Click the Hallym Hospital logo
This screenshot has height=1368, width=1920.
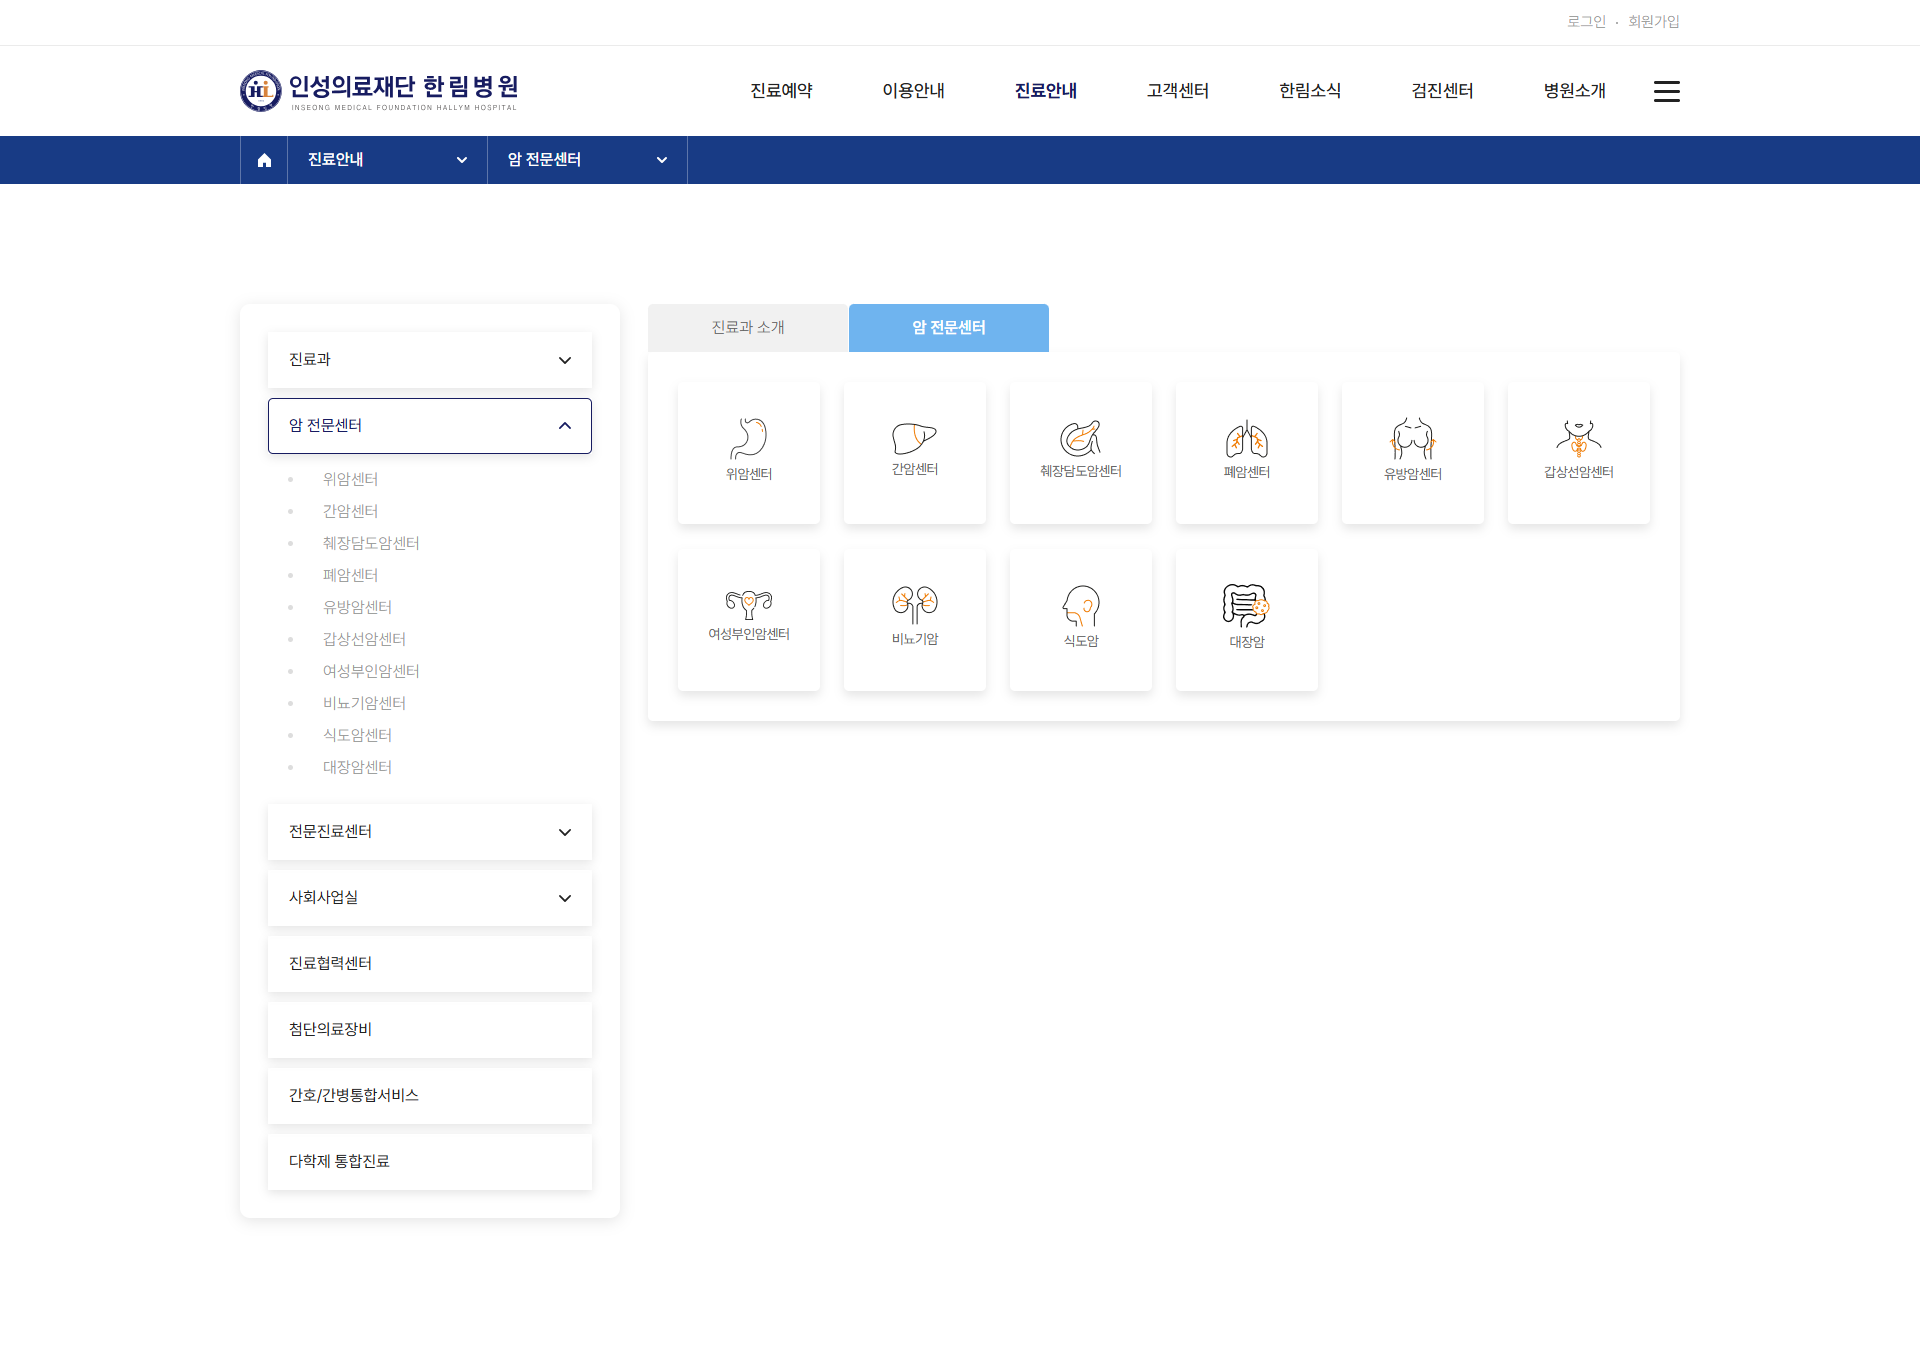[x=379, y=91]
